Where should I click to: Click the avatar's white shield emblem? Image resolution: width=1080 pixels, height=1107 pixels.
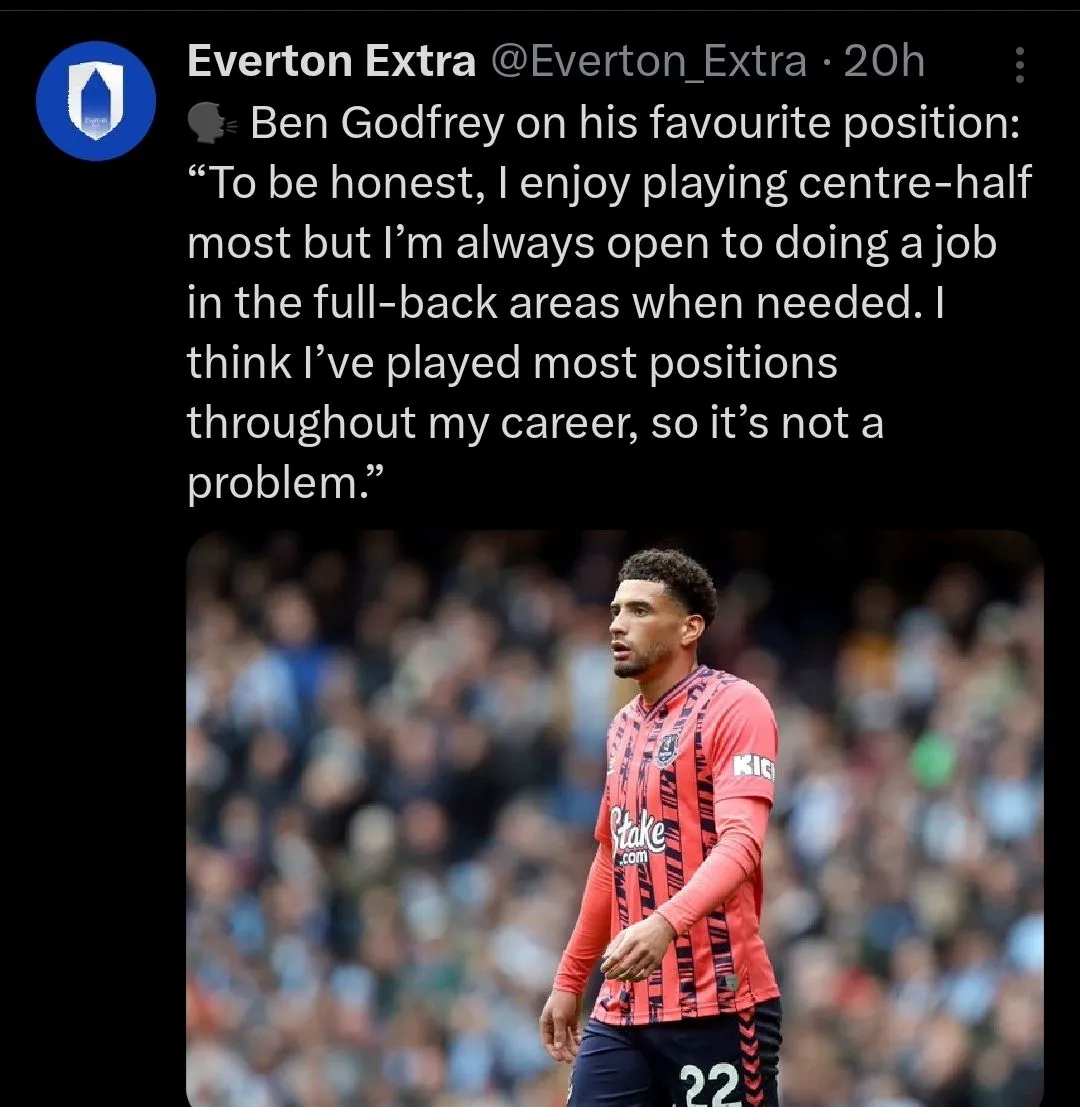click(x=96, y=97)
